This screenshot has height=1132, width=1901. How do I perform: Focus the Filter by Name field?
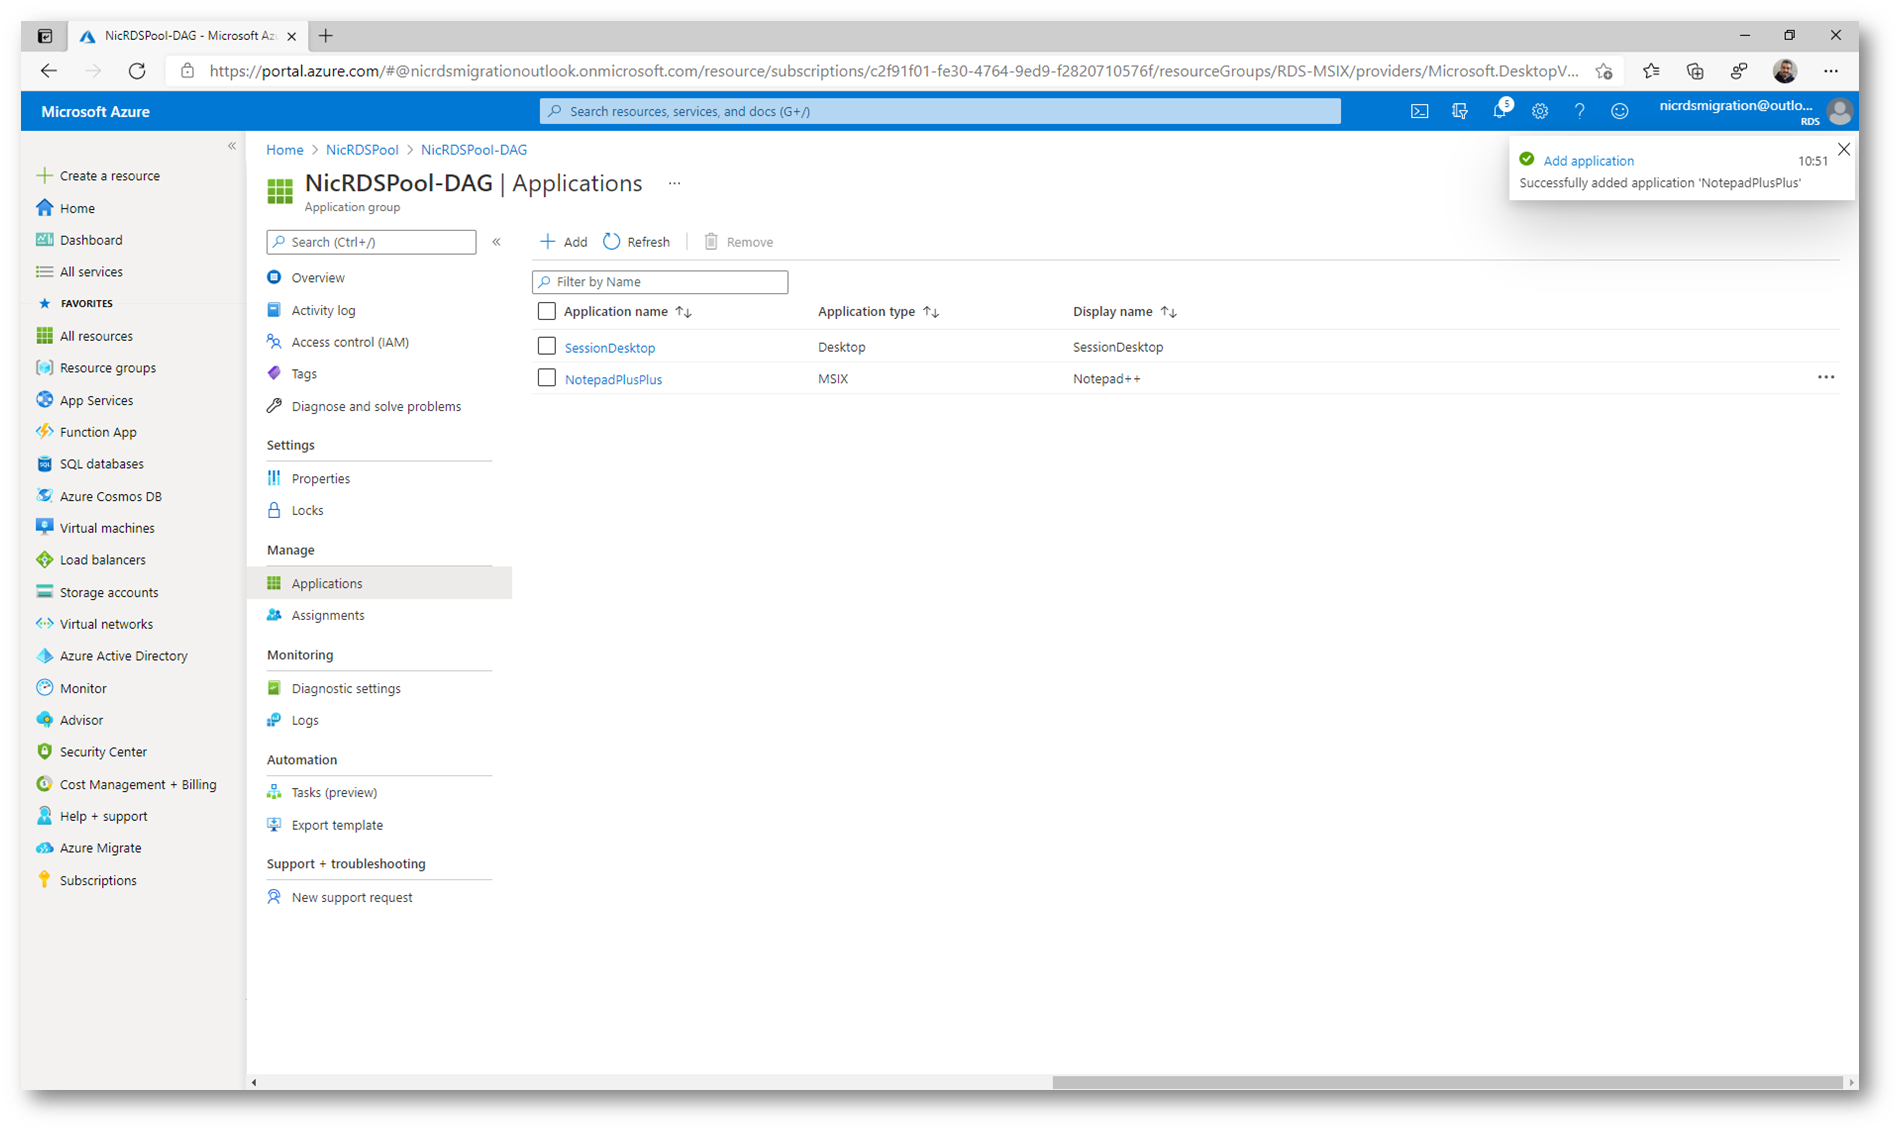660,282
